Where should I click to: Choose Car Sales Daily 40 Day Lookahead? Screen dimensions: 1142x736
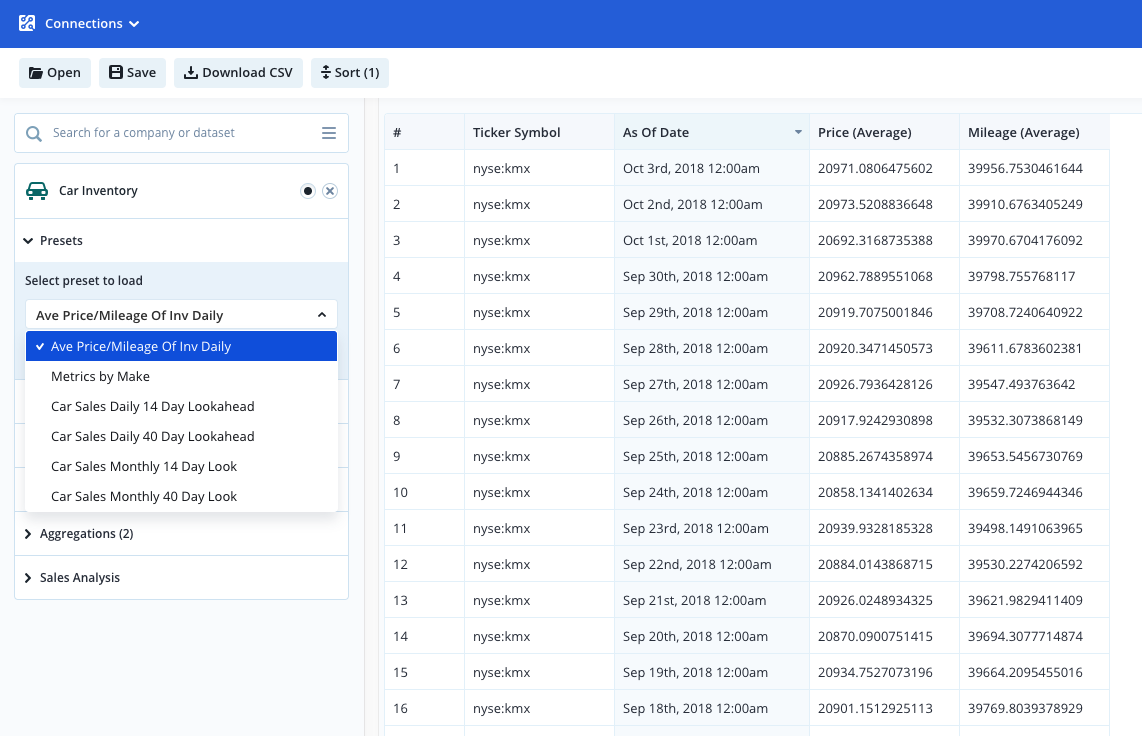click(x=181, y=437)
